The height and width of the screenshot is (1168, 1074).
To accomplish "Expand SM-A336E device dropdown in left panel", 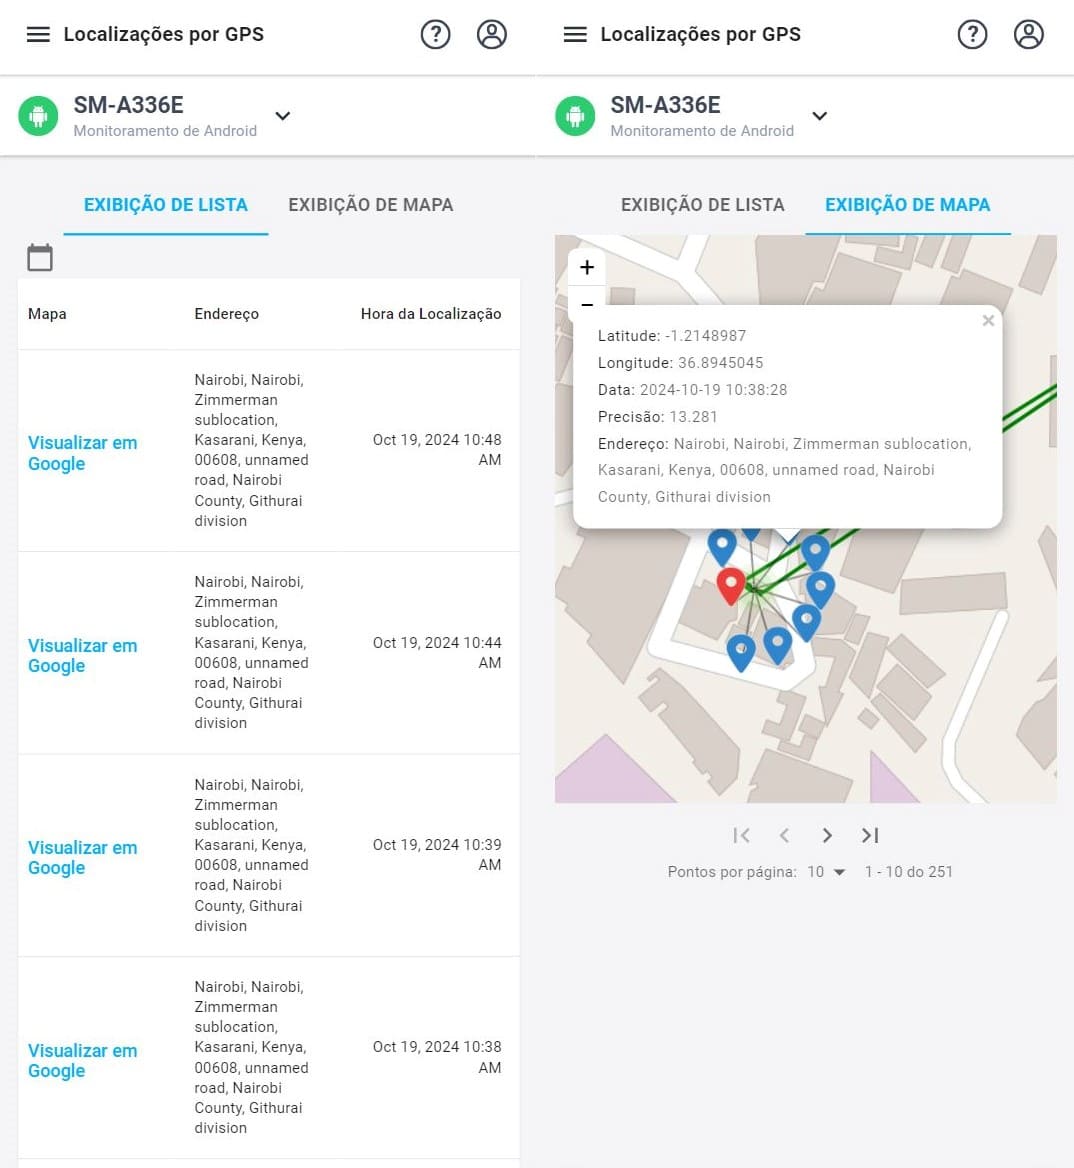I will 282,116.
